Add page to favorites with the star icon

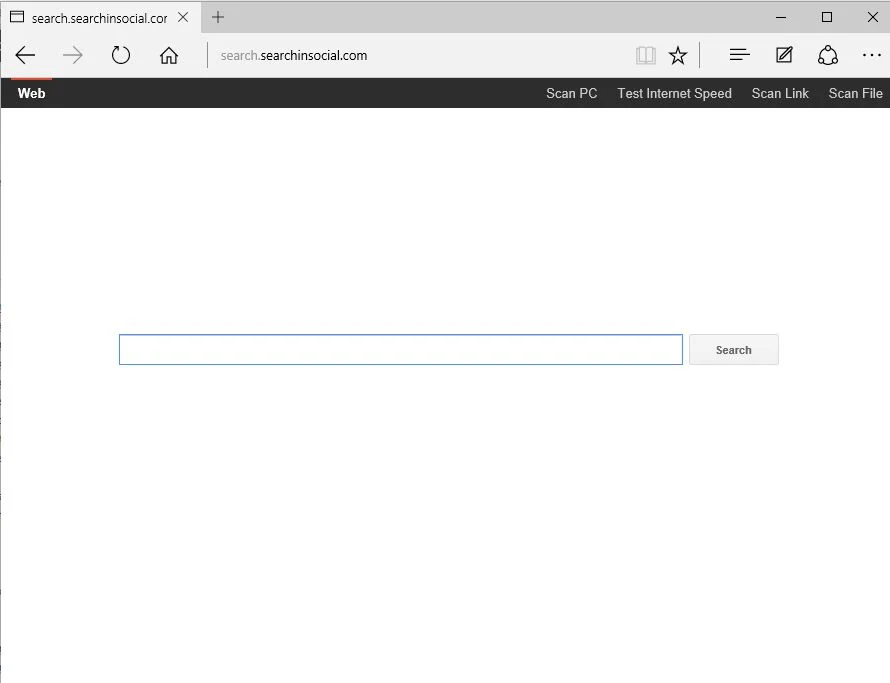click(678, 56)
